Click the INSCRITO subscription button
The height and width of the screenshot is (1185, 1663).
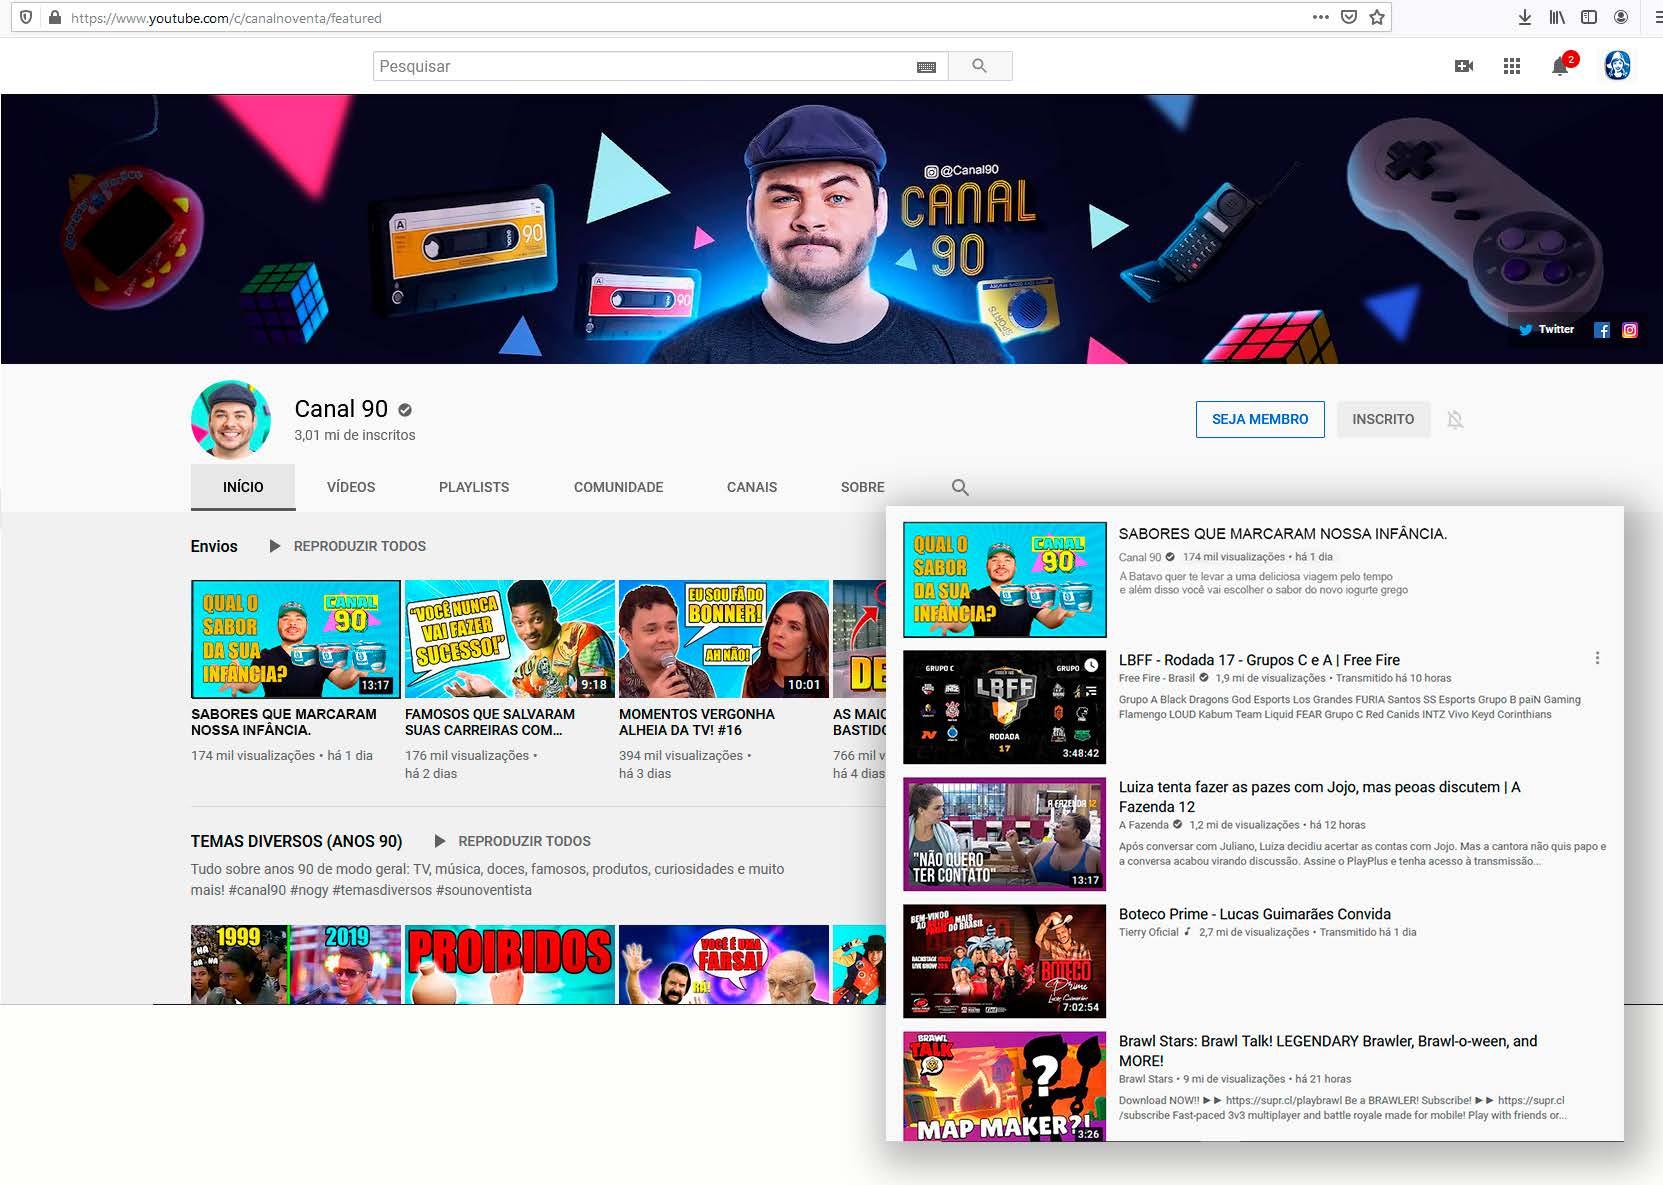(x=1383, y=419)
